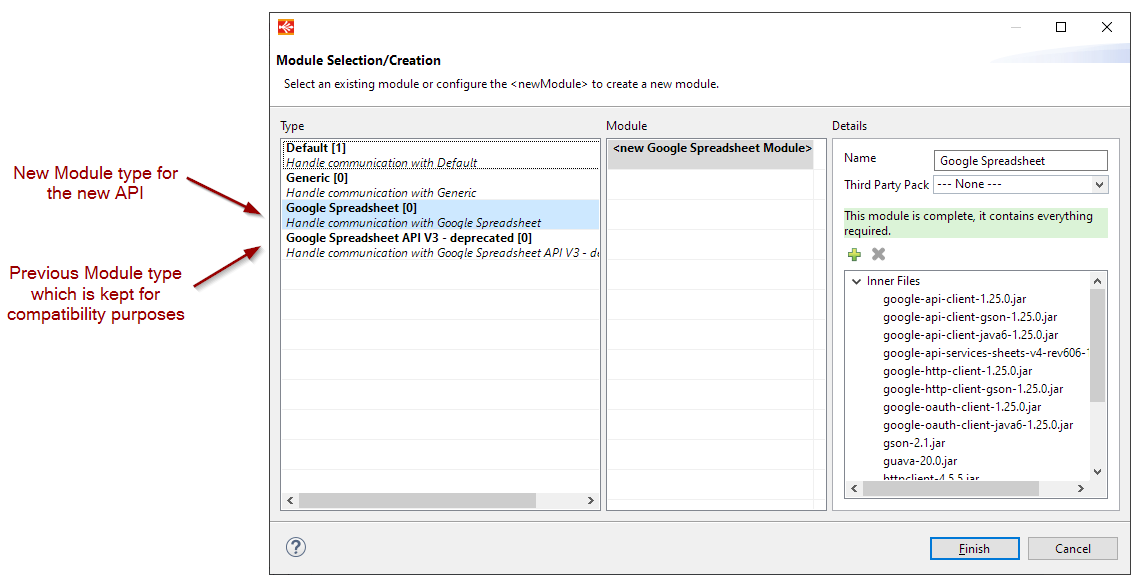Click Type list scroll left arrow

(x=290, y=501)
